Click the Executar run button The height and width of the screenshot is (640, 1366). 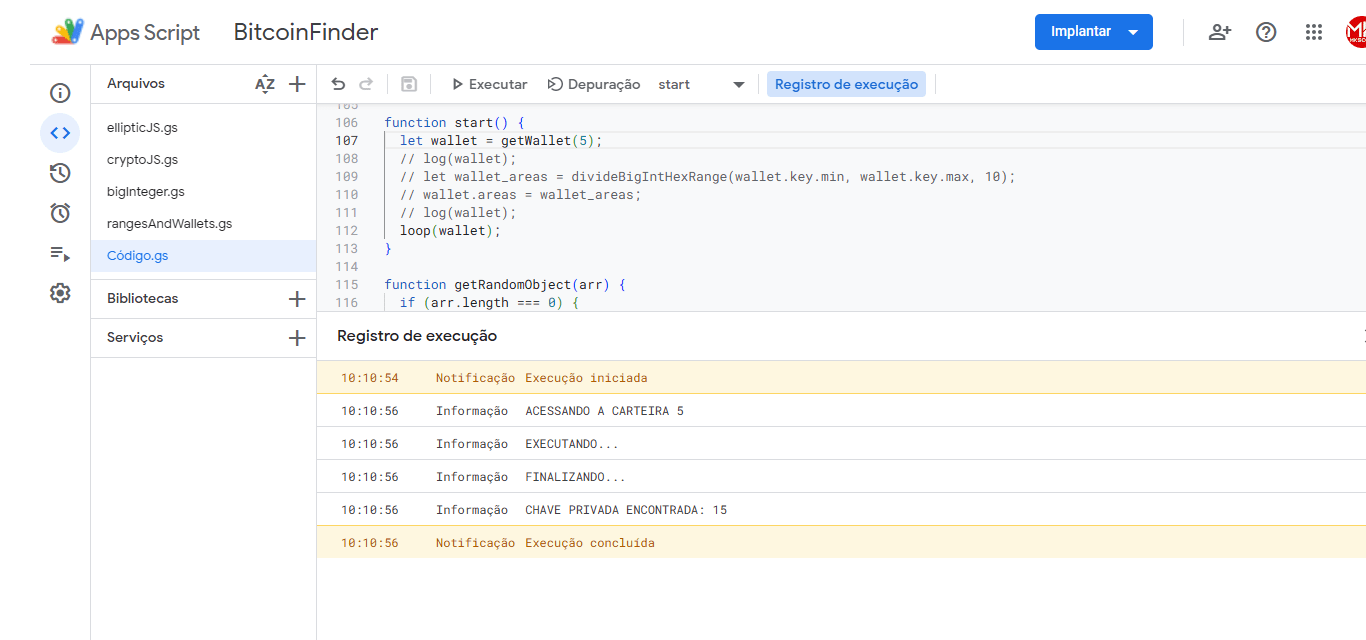489,84
